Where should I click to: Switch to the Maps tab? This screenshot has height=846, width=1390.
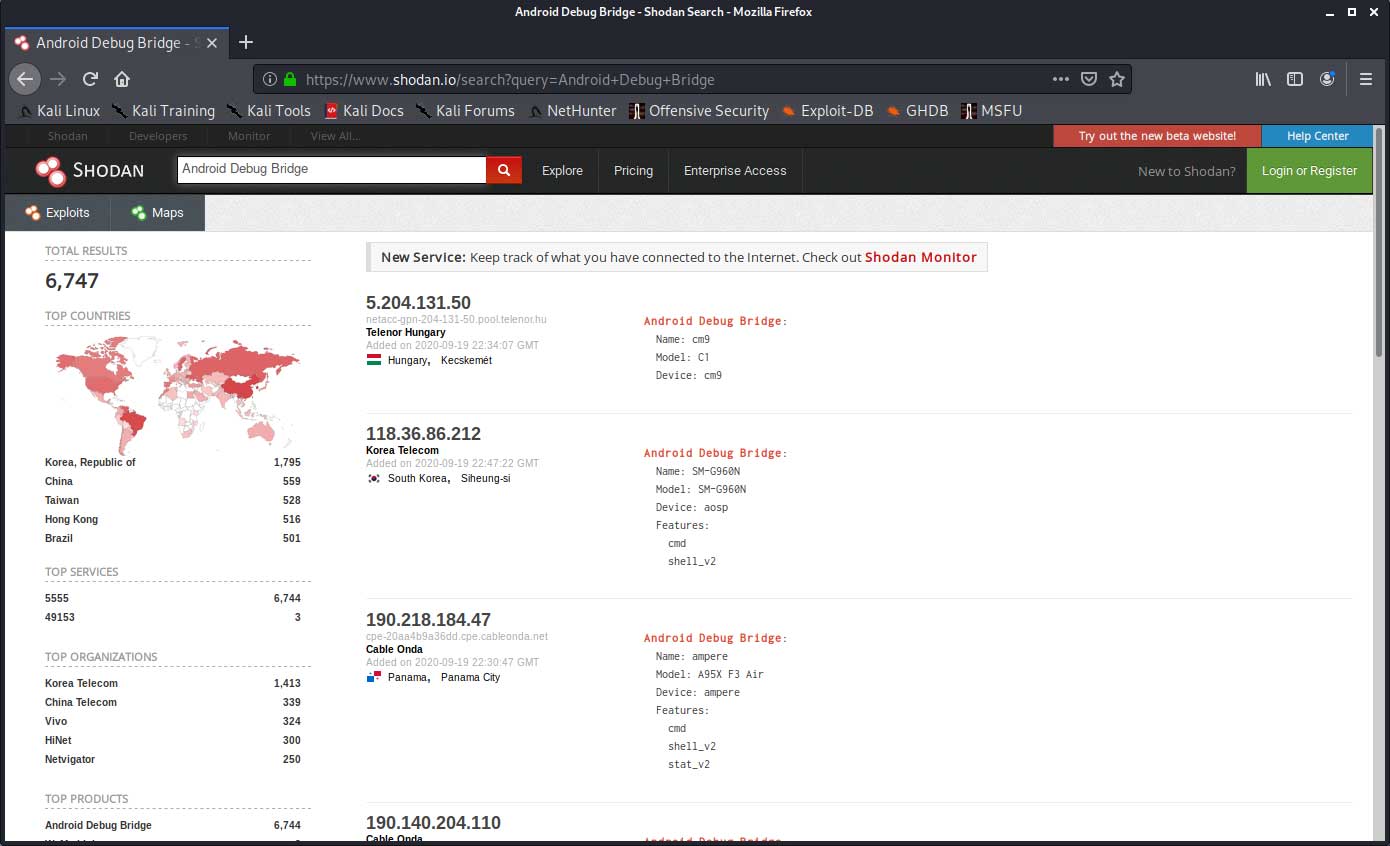[x=156, y=213]
